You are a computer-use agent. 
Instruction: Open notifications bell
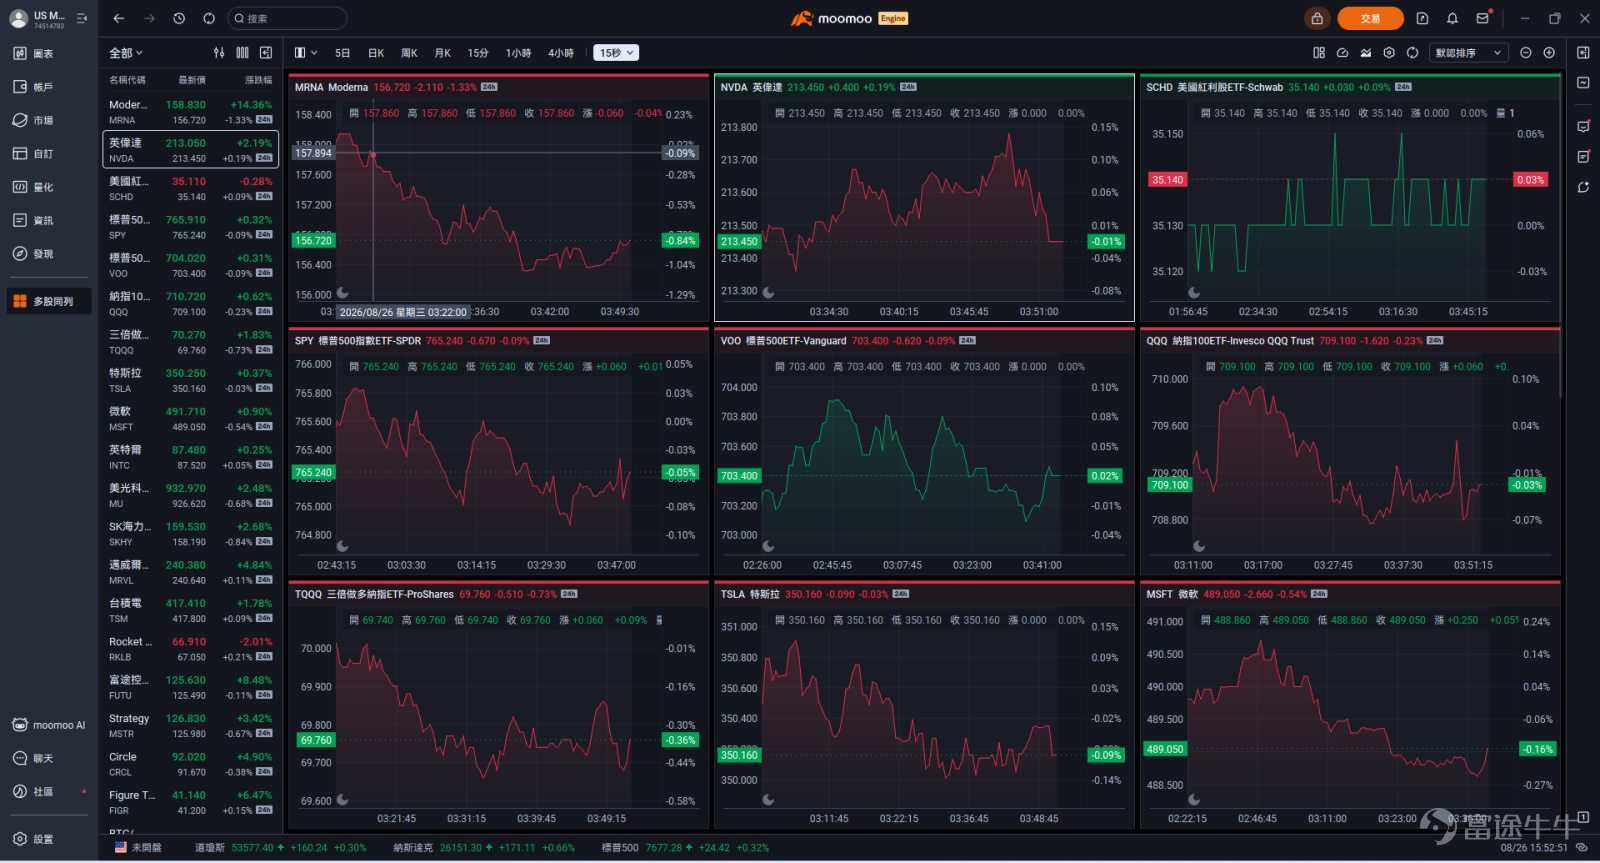1452,18
